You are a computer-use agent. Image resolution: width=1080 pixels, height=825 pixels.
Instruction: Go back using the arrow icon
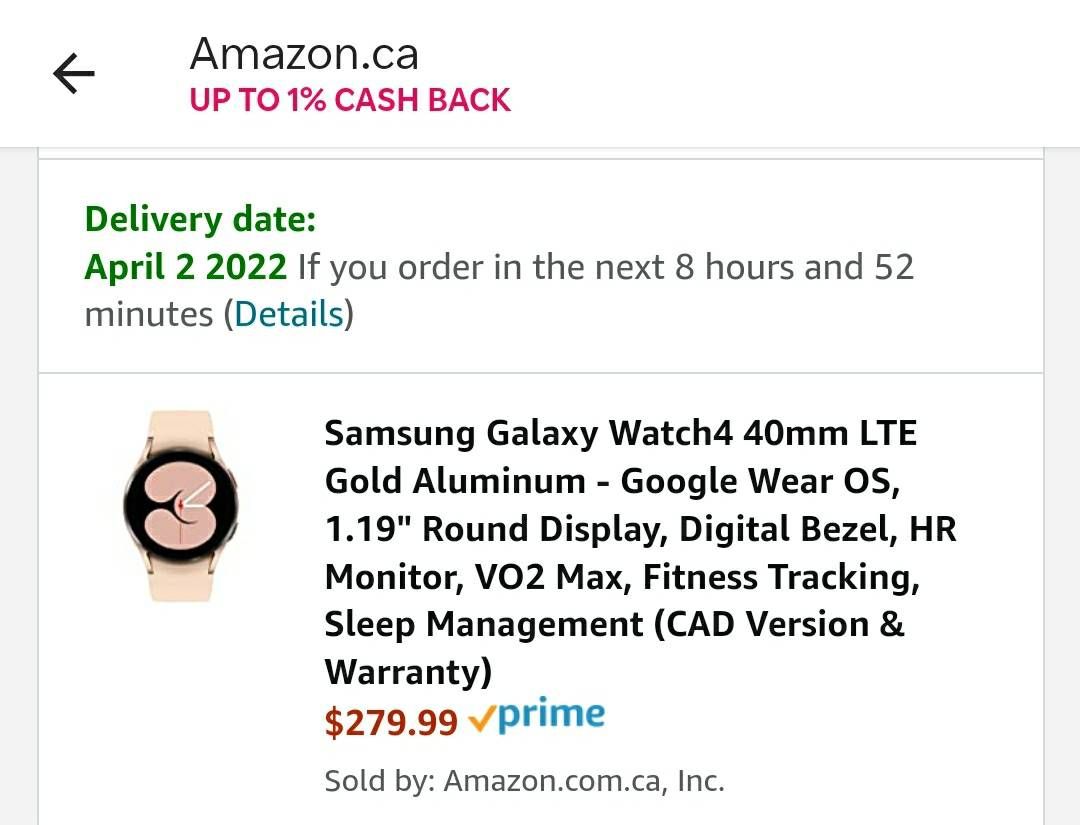point(74,74)
